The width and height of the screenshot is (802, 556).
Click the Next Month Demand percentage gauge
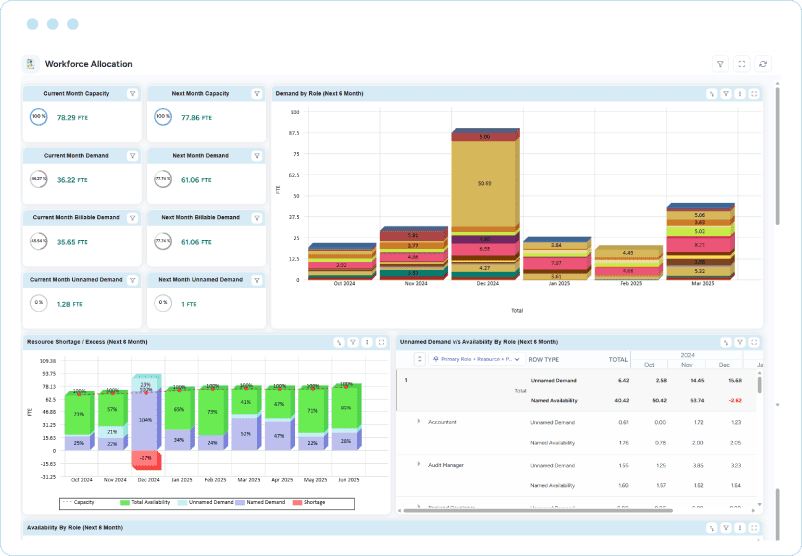click(163, 179)
